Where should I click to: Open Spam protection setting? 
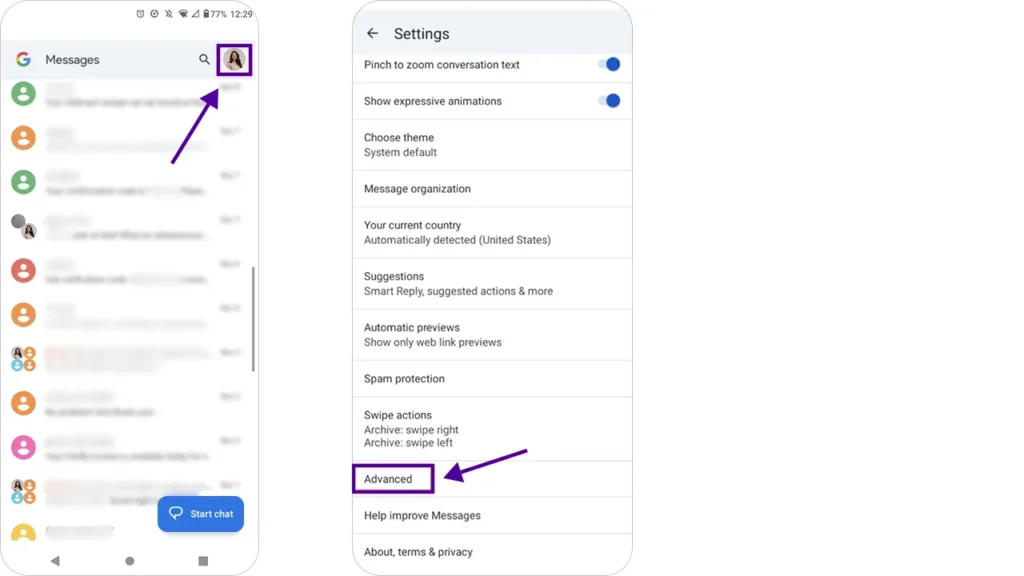(x=492, y=379)
